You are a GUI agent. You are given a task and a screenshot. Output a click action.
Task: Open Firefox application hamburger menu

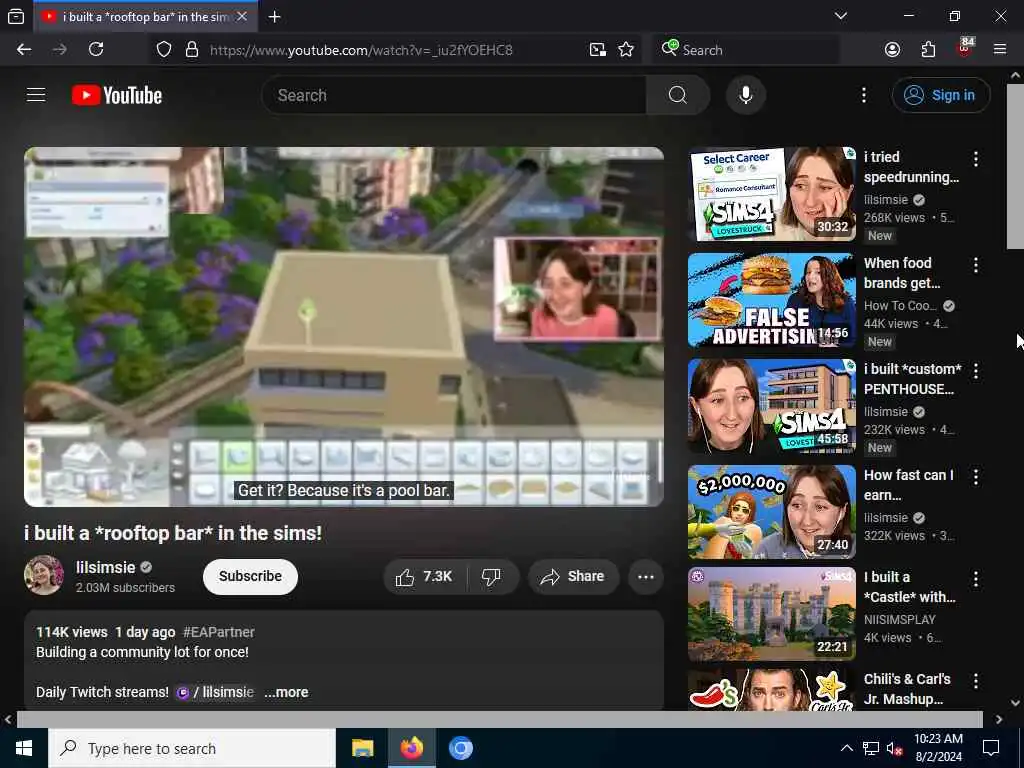[x=1000, y=50]
